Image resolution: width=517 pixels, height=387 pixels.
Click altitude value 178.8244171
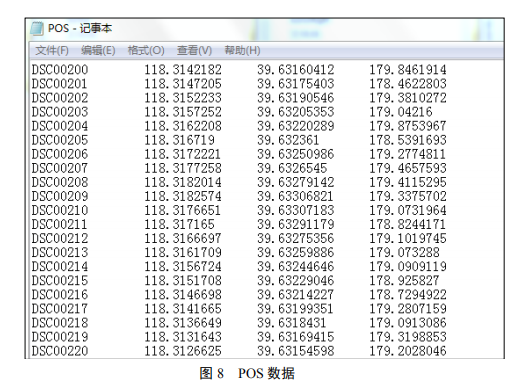(408, 224)
